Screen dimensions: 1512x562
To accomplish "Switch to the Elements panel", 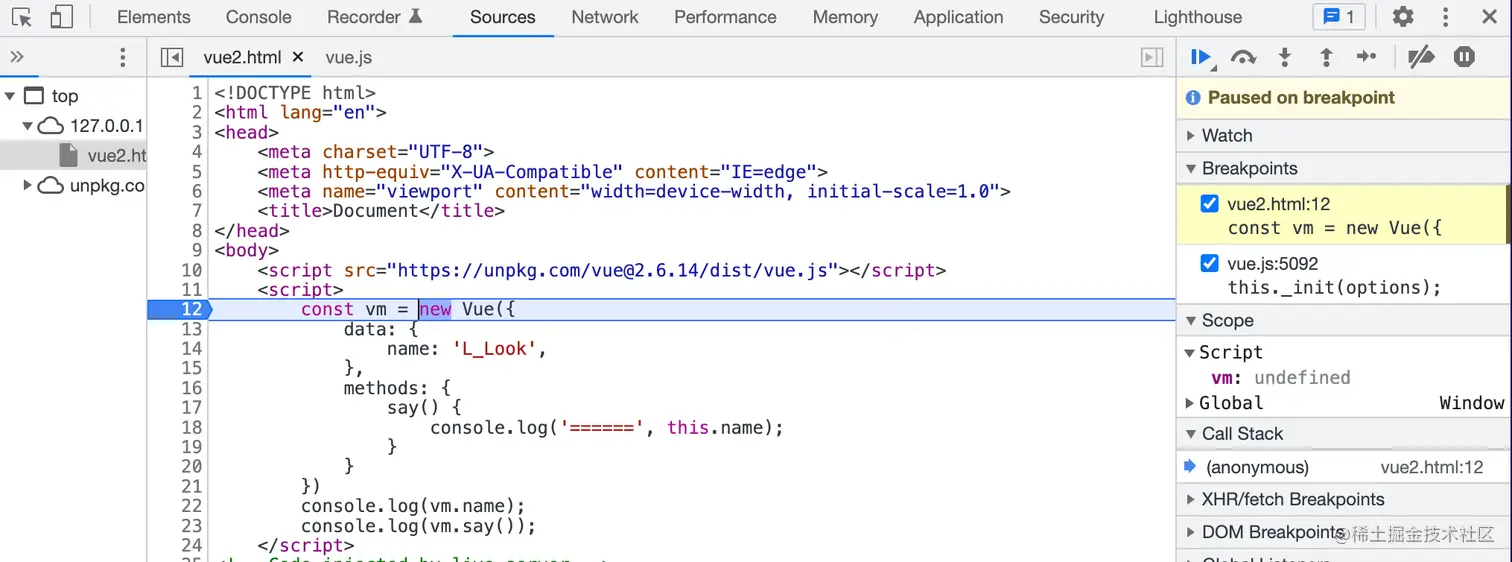I will coord(154,17).
